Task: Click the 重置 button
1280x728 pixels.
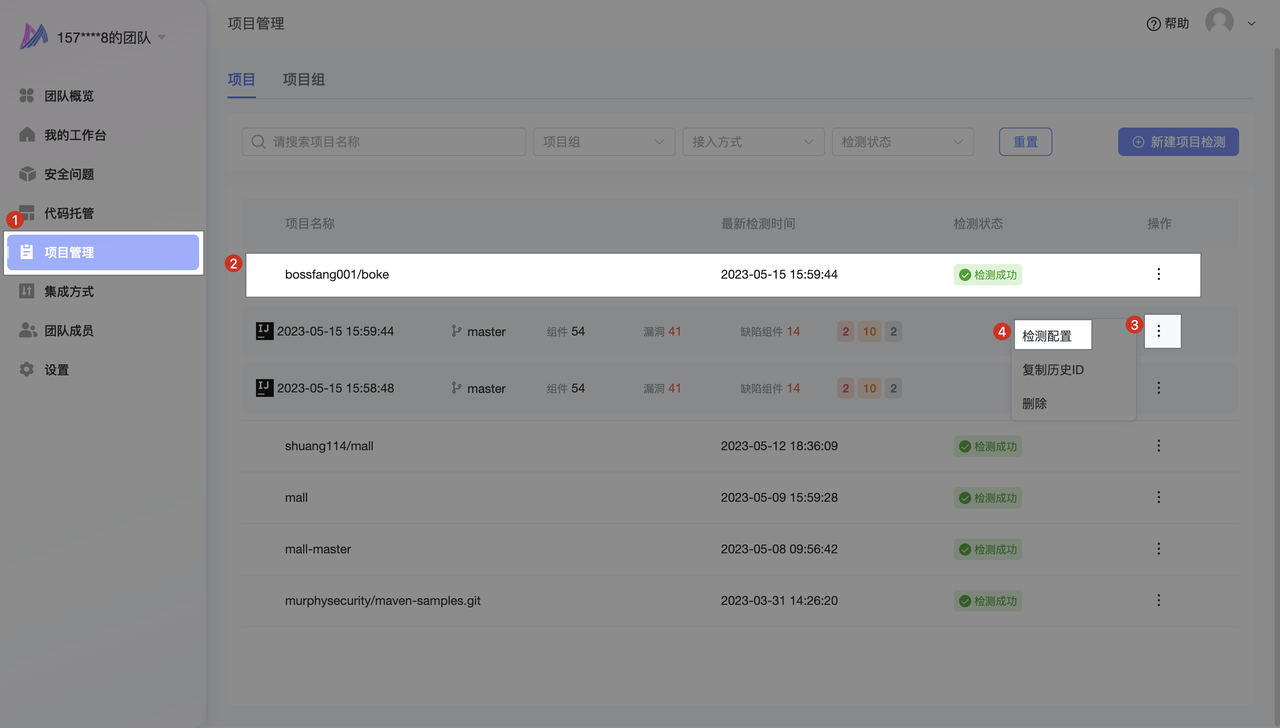Action: pos(1025,142)
